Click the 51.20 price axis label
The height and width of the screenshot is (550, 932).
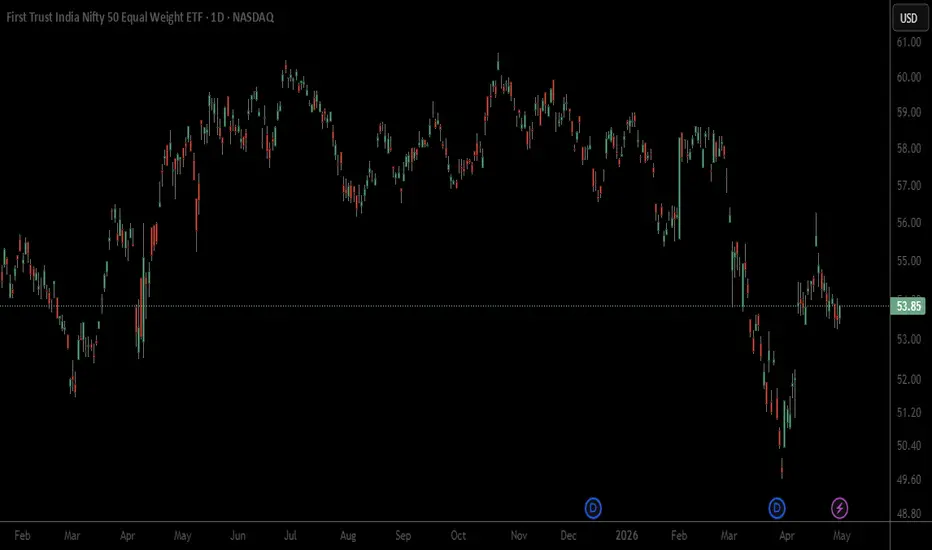pos(909,413)
